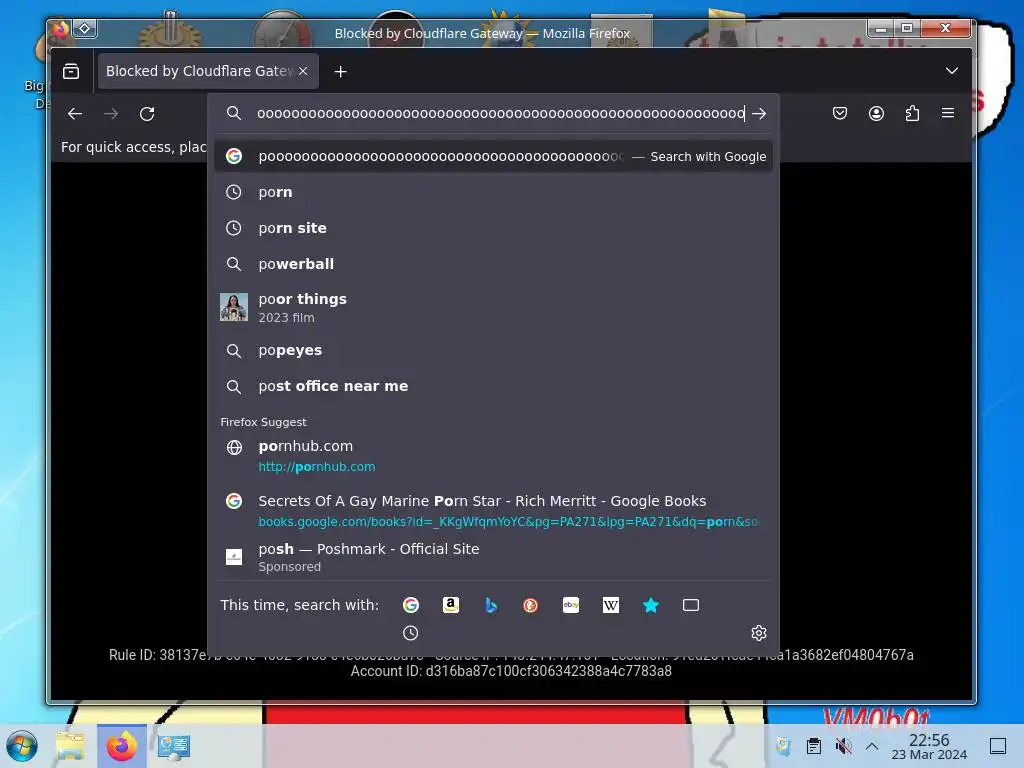Search this time with eBay
This screenshot has width=1024, height=768.
[571, 605]
